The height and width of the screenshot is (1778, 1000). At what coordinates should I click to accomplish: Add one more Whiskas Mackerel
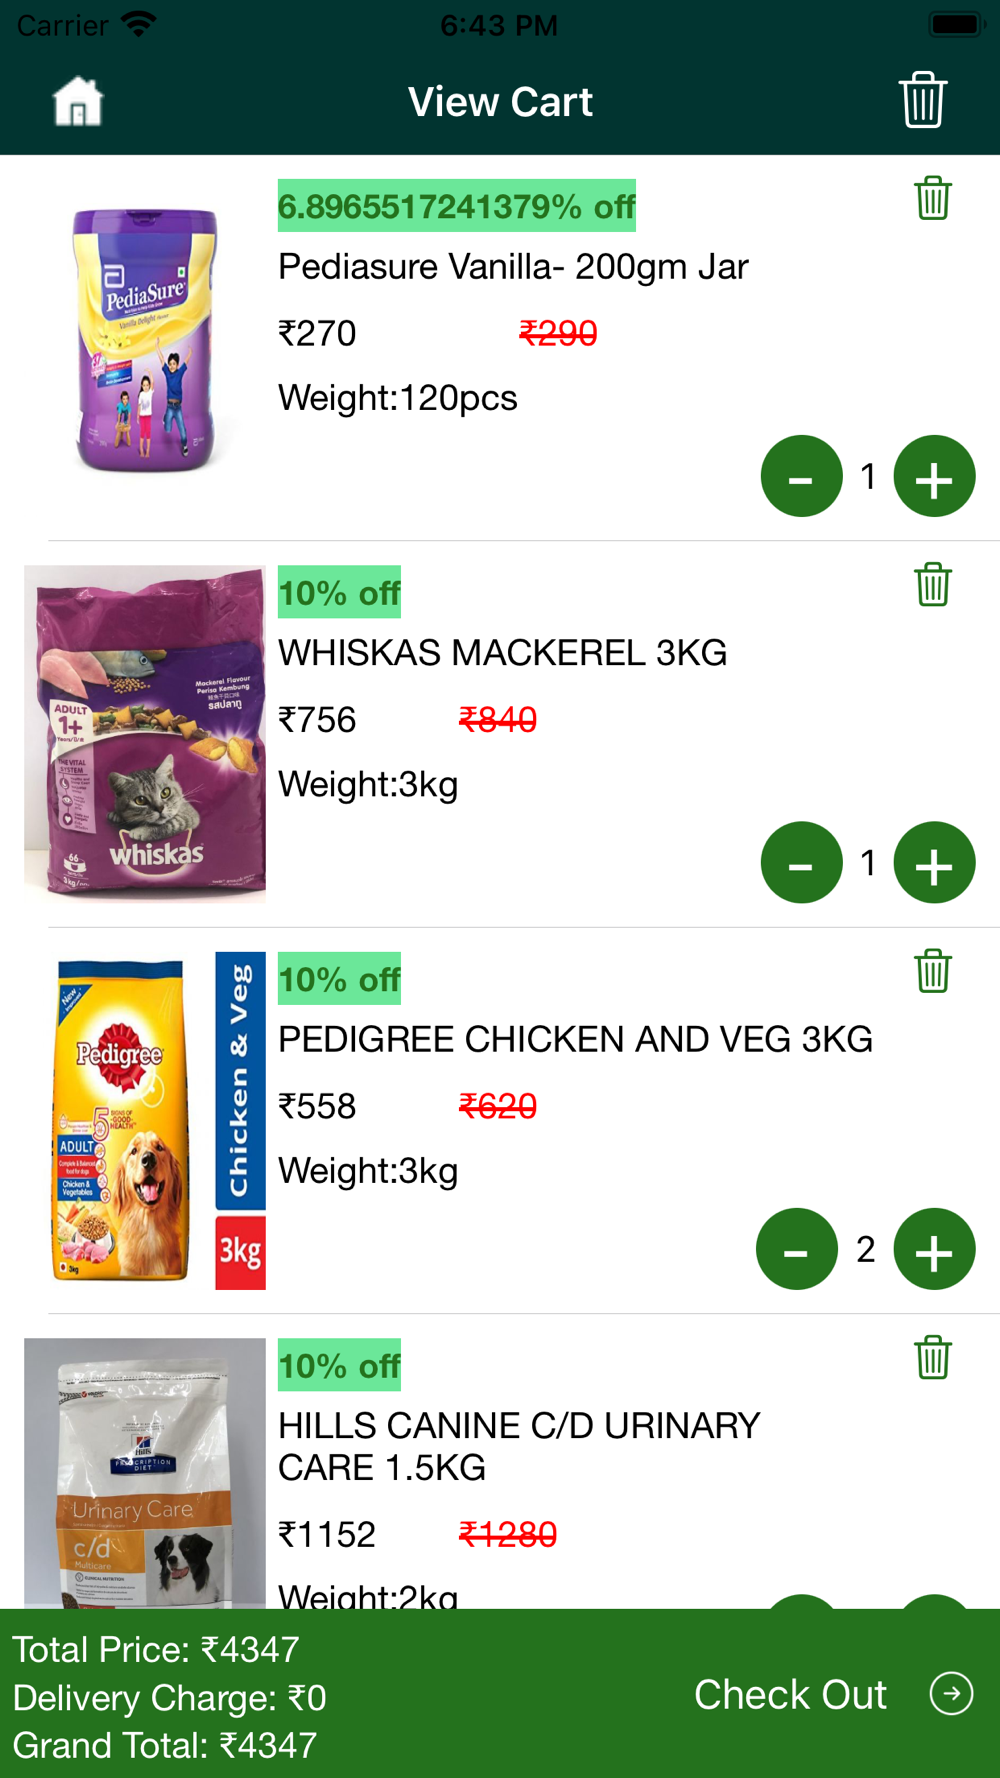(934, 863)
